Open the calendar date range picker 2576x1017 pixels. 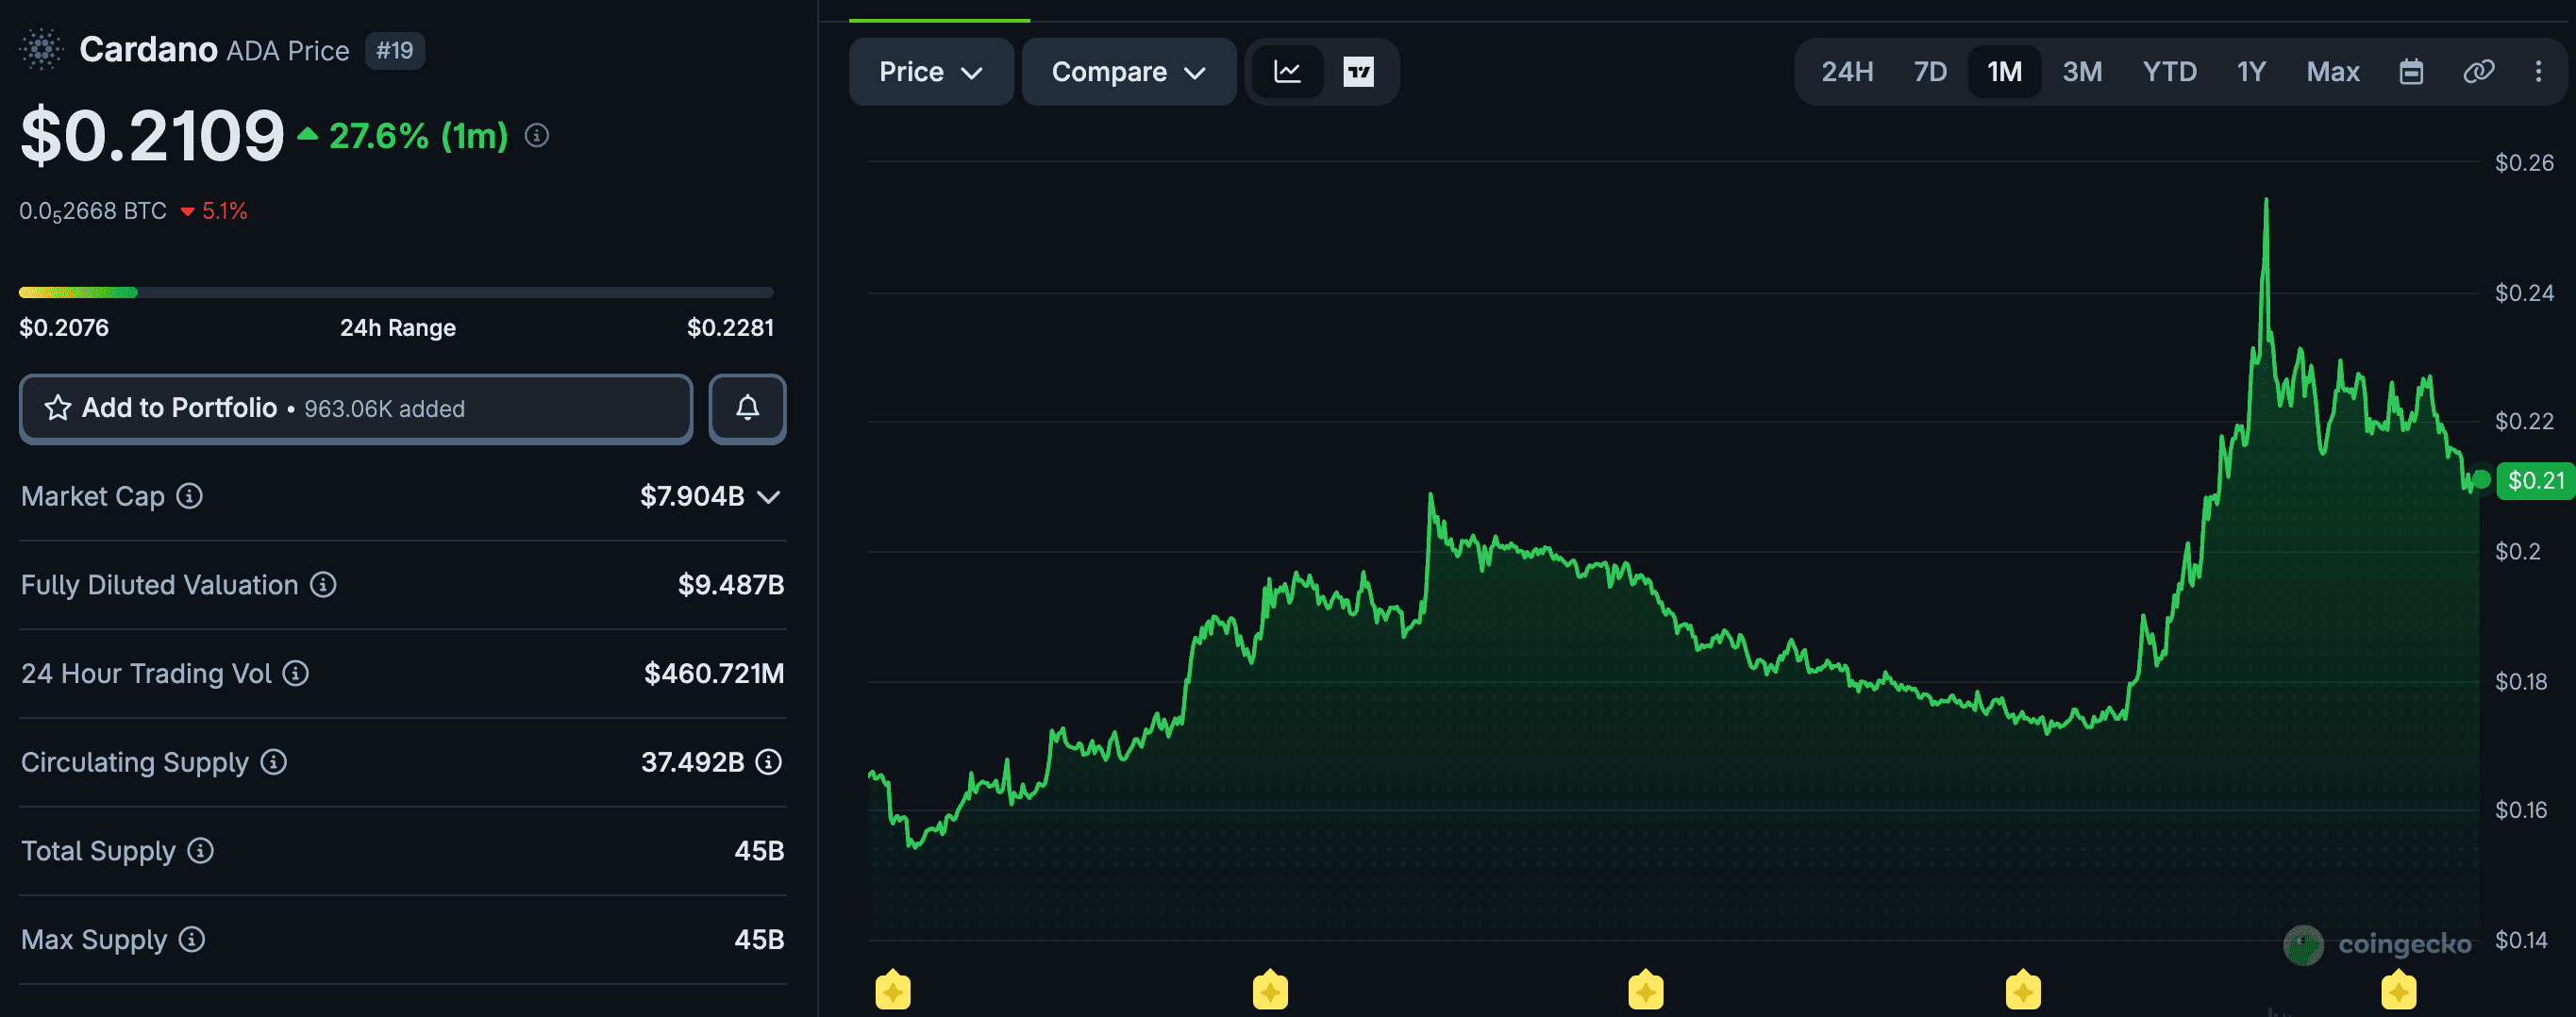click(x=2411, y=71)
